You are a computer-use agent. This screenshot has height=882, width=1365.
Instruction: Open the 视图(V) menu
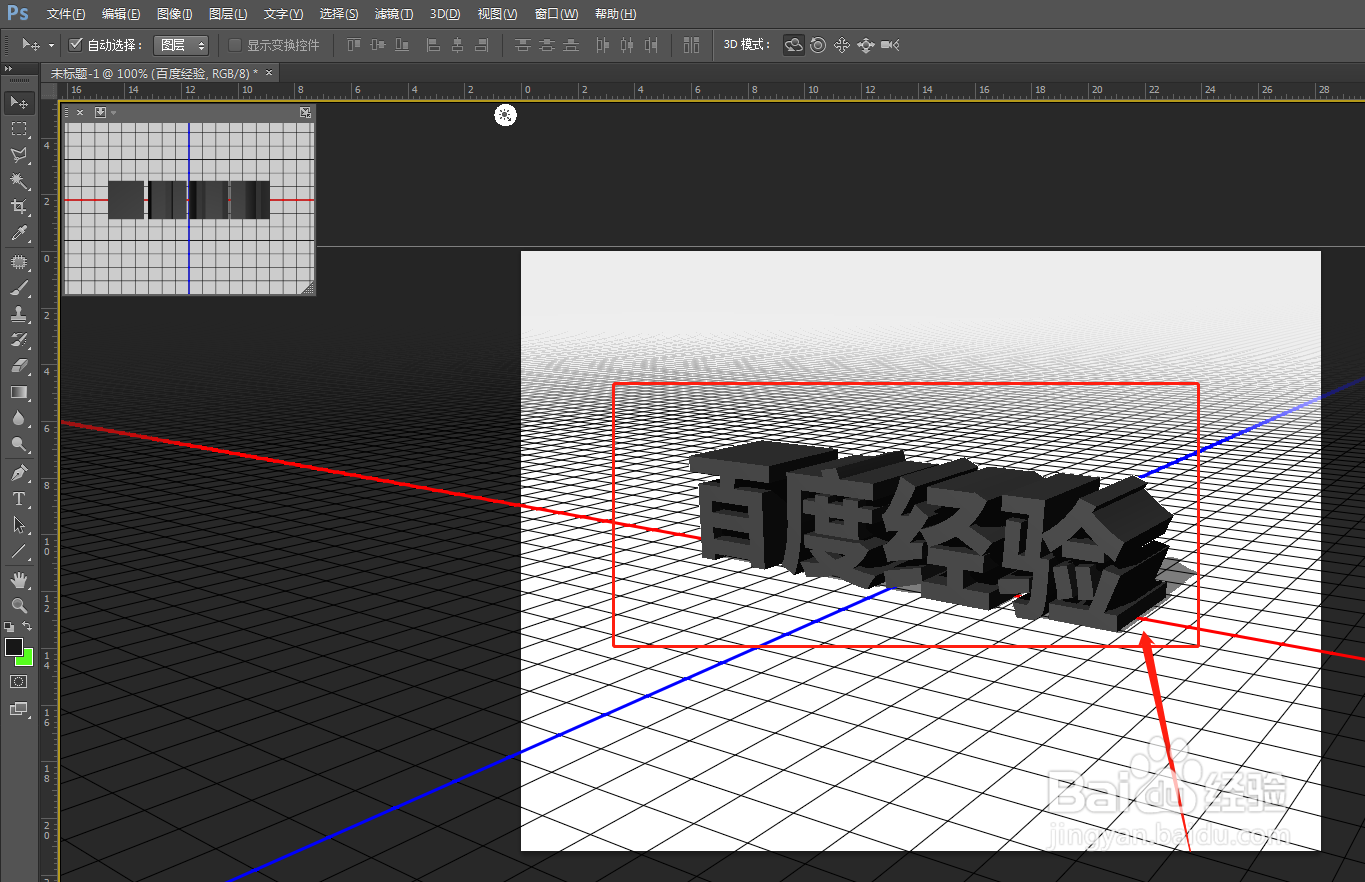497,14
